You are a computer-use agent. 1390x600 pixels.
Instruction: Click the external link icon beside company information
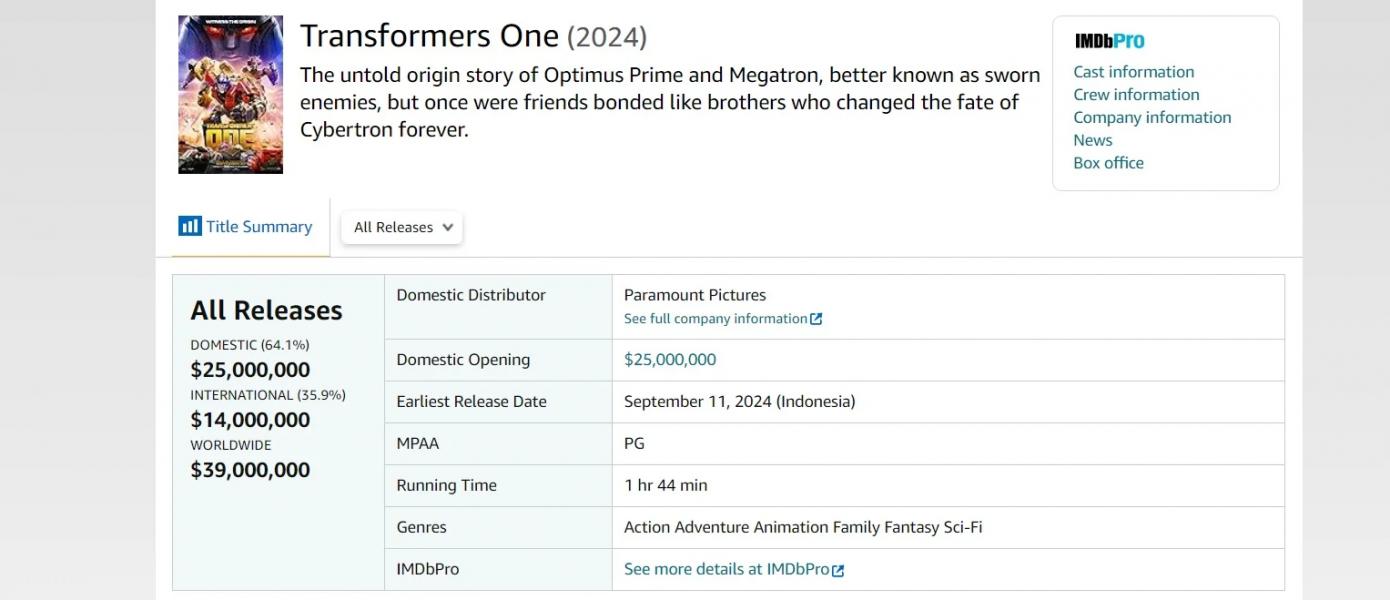pos(816,319)
